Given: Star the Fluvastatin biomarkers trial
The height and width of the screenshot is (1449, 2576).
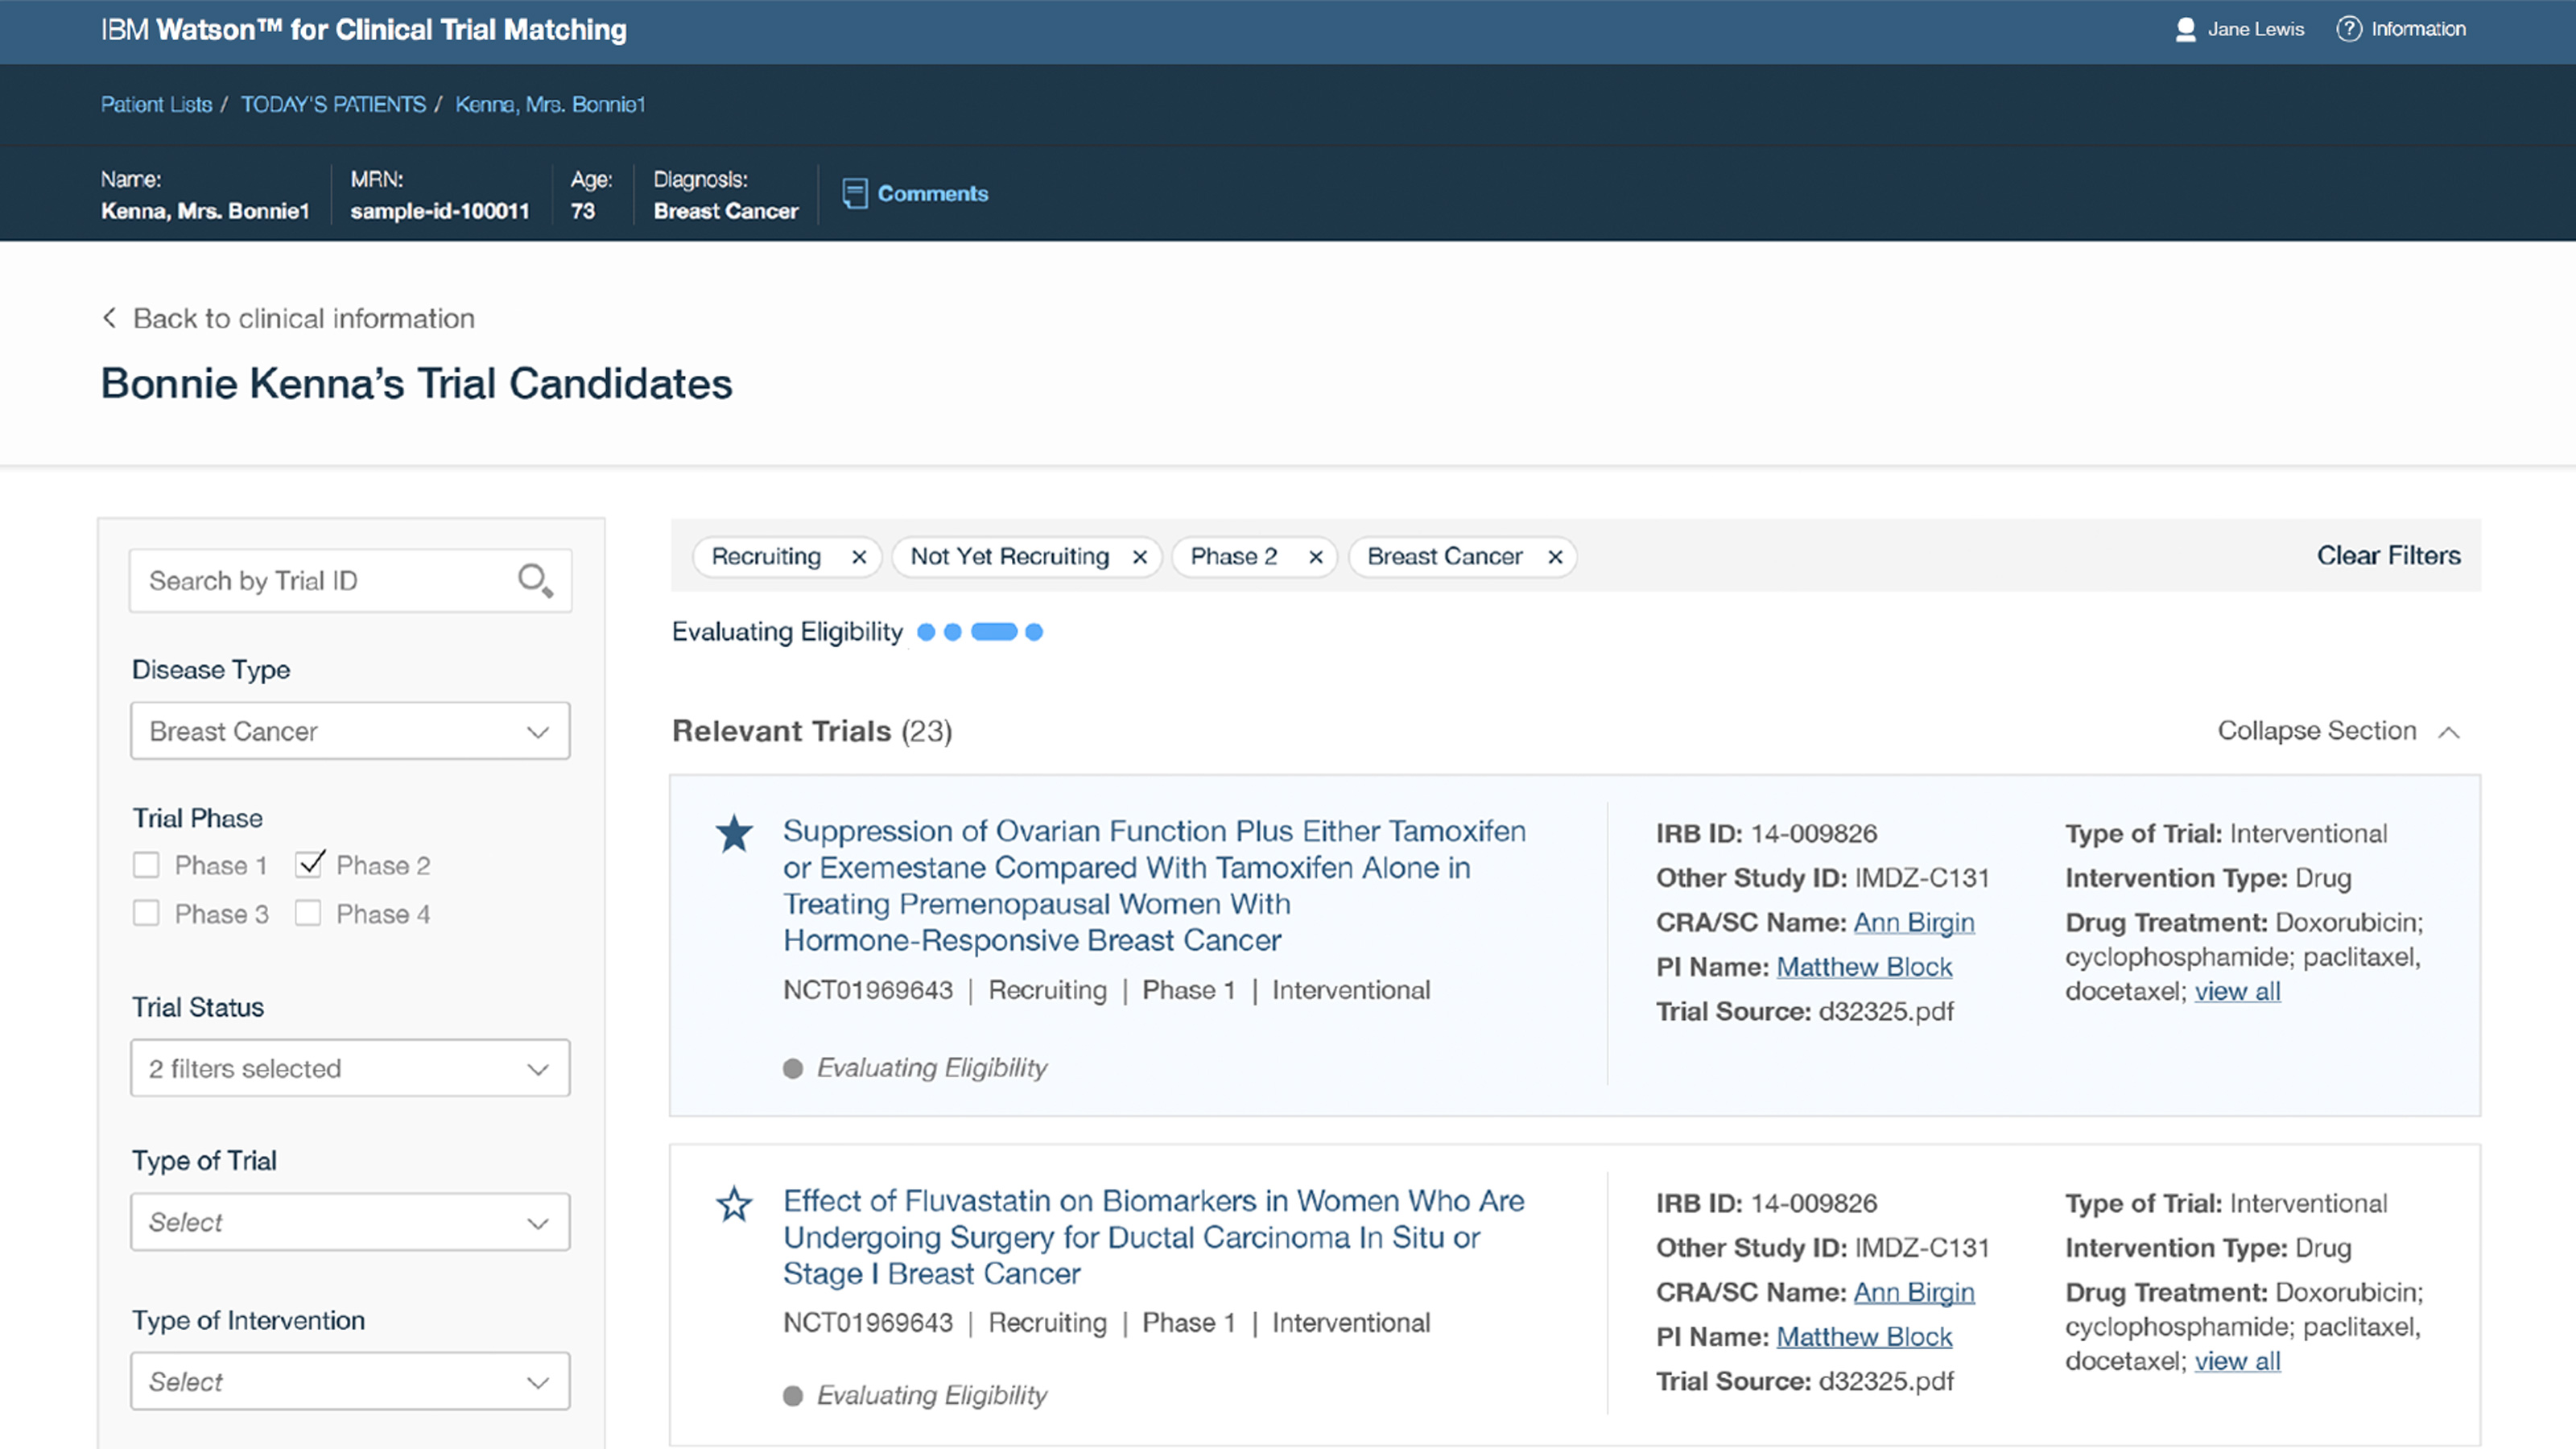Looking at the screenshot, I should point(735,1204).
